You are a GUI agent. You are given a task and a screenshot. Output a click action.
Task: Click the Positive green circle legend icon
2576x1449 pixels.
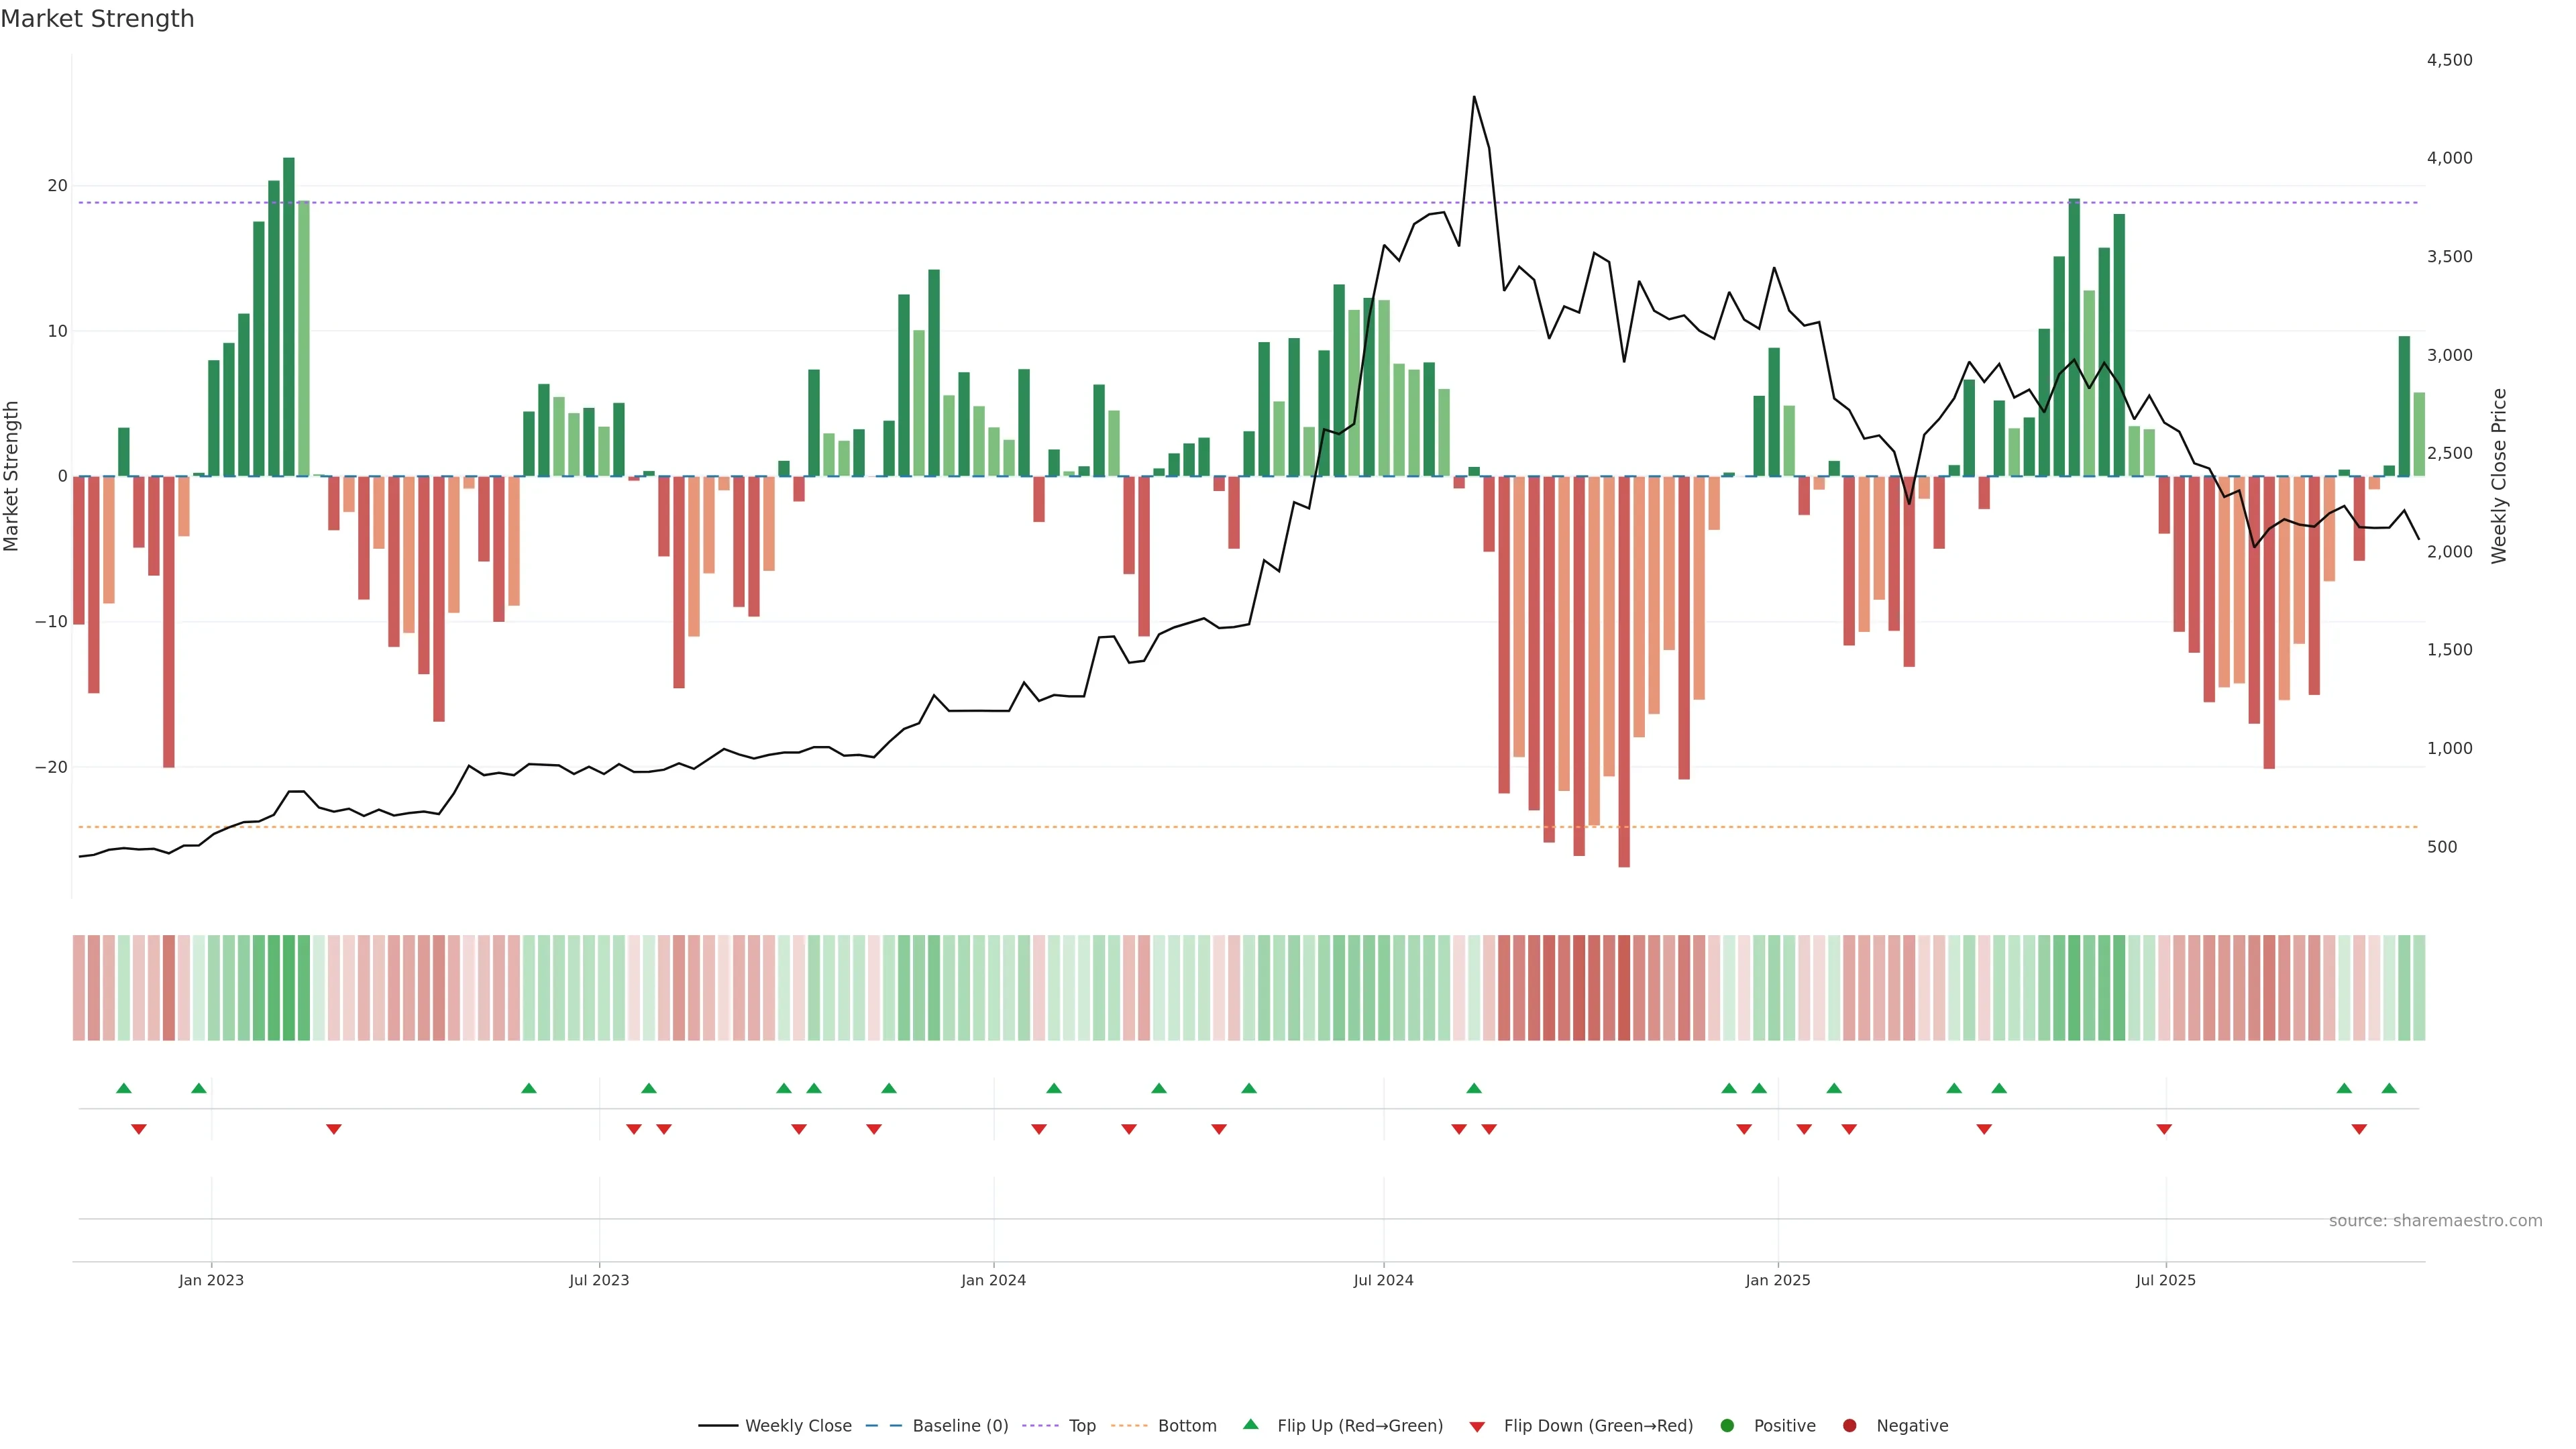[1727, 1426]
